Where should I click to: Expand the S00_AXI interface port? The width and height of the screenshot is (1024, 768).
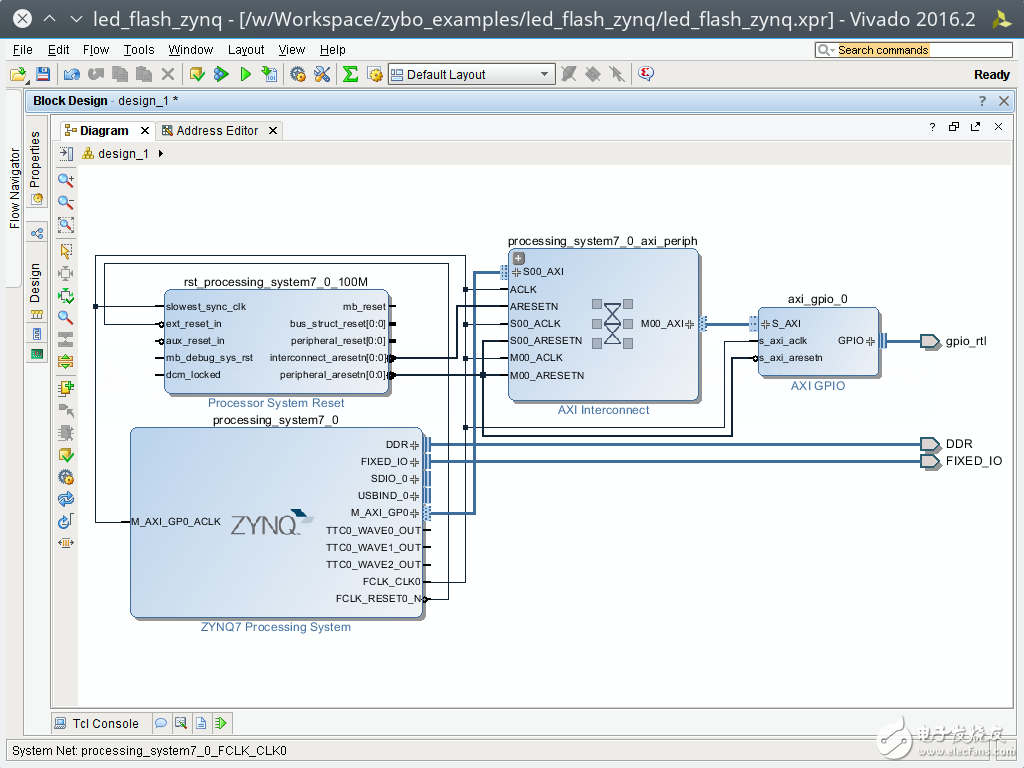point(516,272)
